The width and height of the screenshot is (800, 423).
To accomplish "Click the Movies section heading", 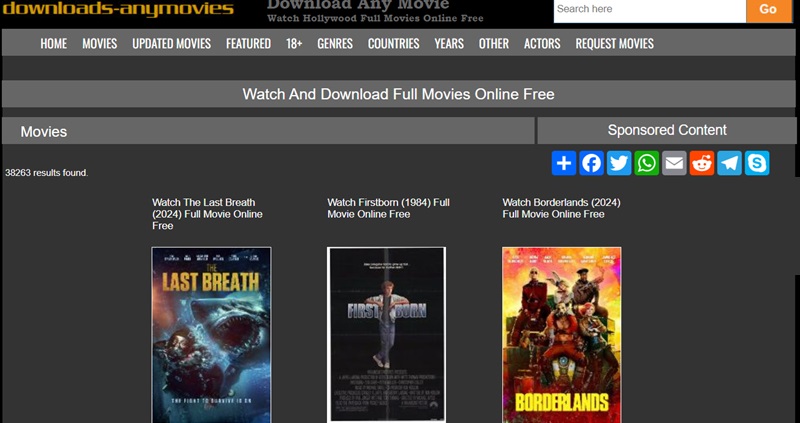I will click(x=44, y=132).
